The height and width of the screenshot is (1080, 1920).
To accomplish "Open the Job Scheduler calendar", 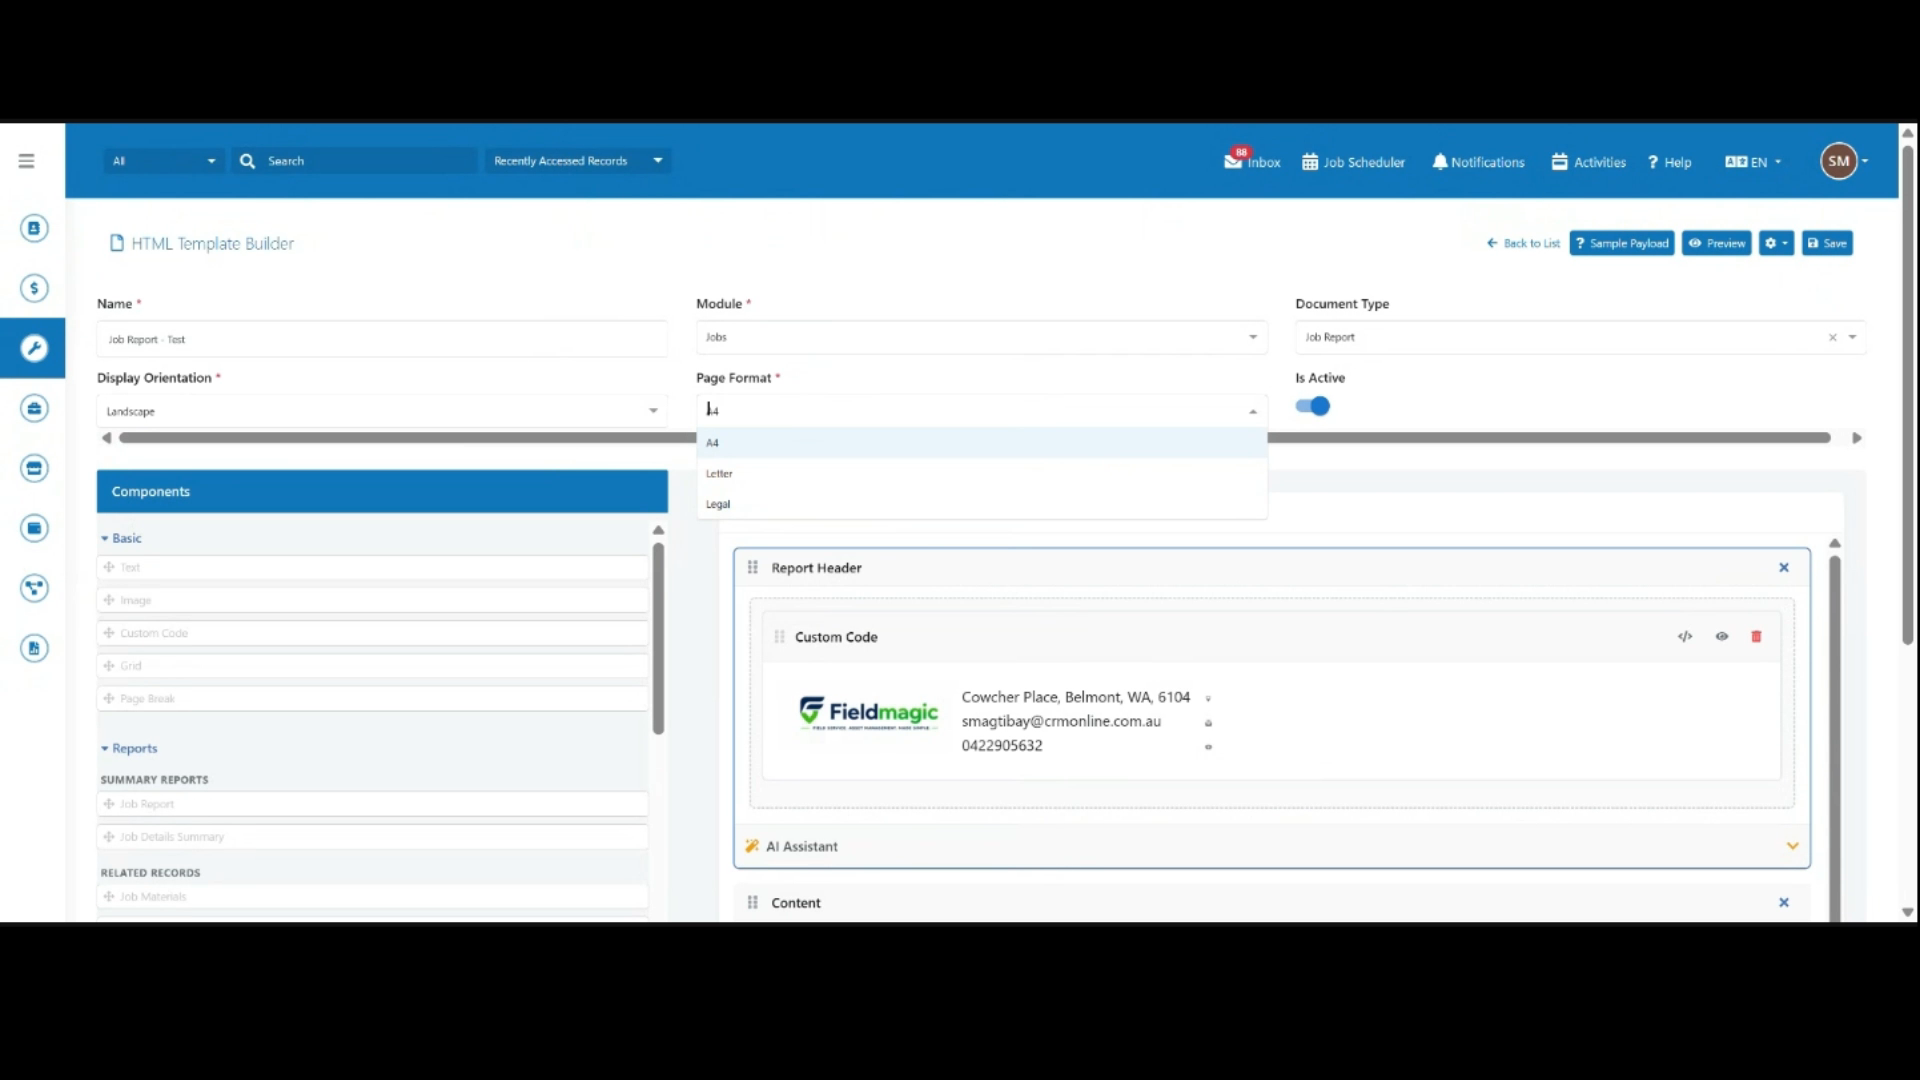I will point(1353,162).
